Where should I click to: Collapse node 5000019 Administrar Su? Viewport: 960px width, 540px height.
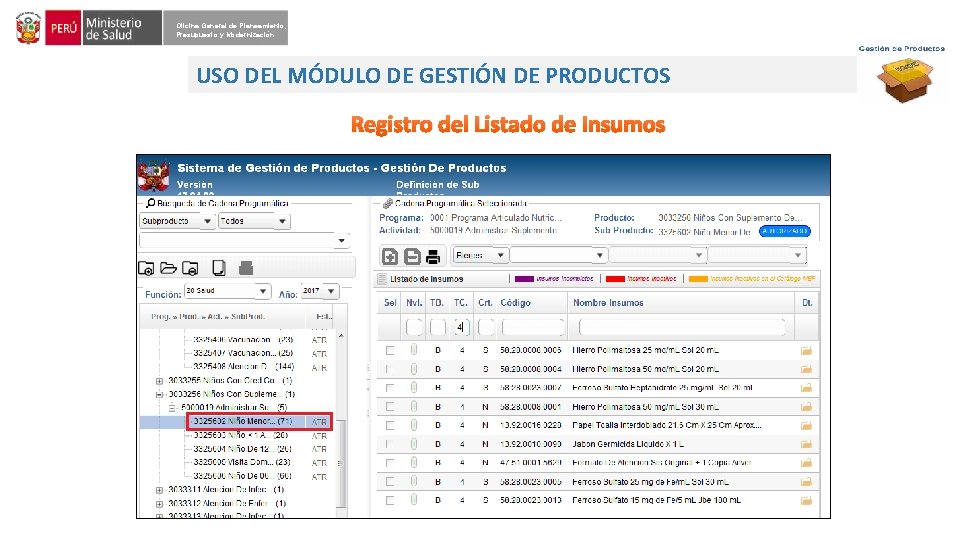172,408
